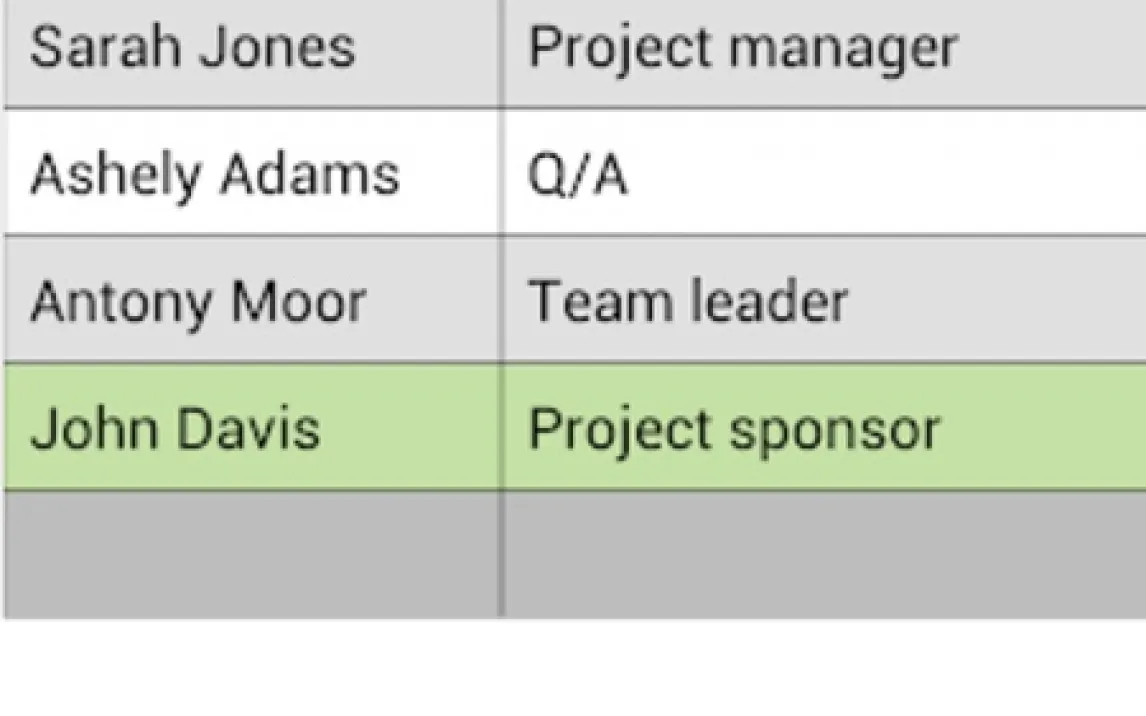The height and width of the screenshot is (716, 1146).
Task: Select the Ashely Adams name cell
Action: (250, 174)
